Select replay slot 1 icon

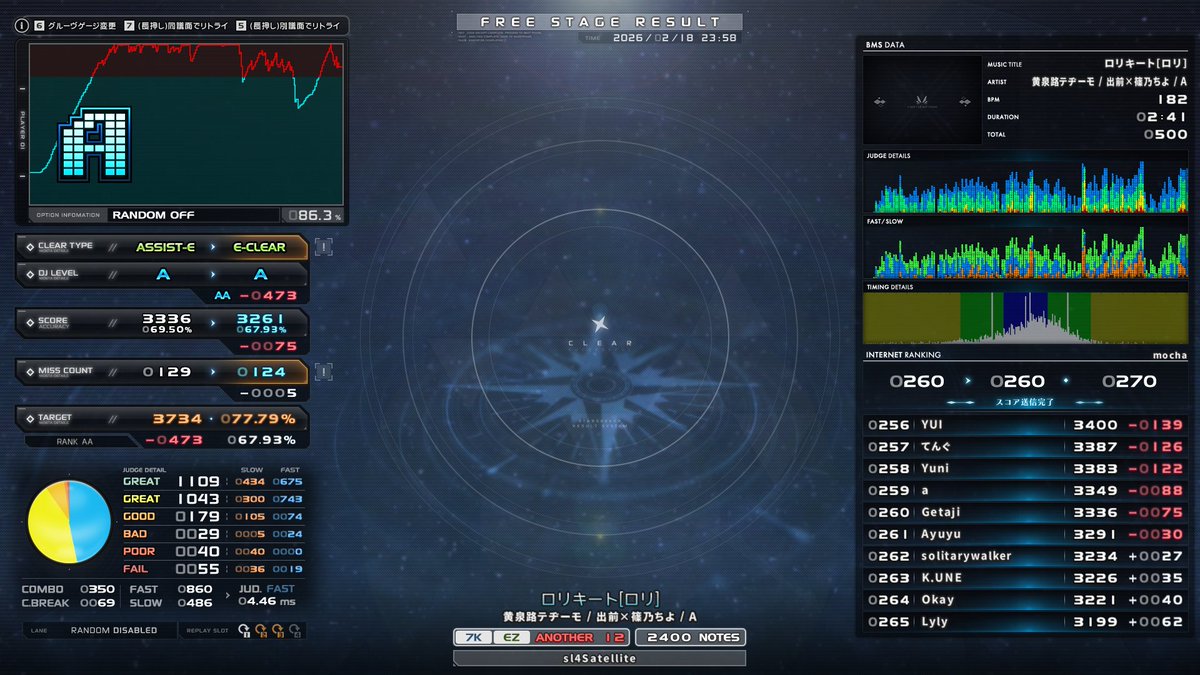tap(243, 630)
